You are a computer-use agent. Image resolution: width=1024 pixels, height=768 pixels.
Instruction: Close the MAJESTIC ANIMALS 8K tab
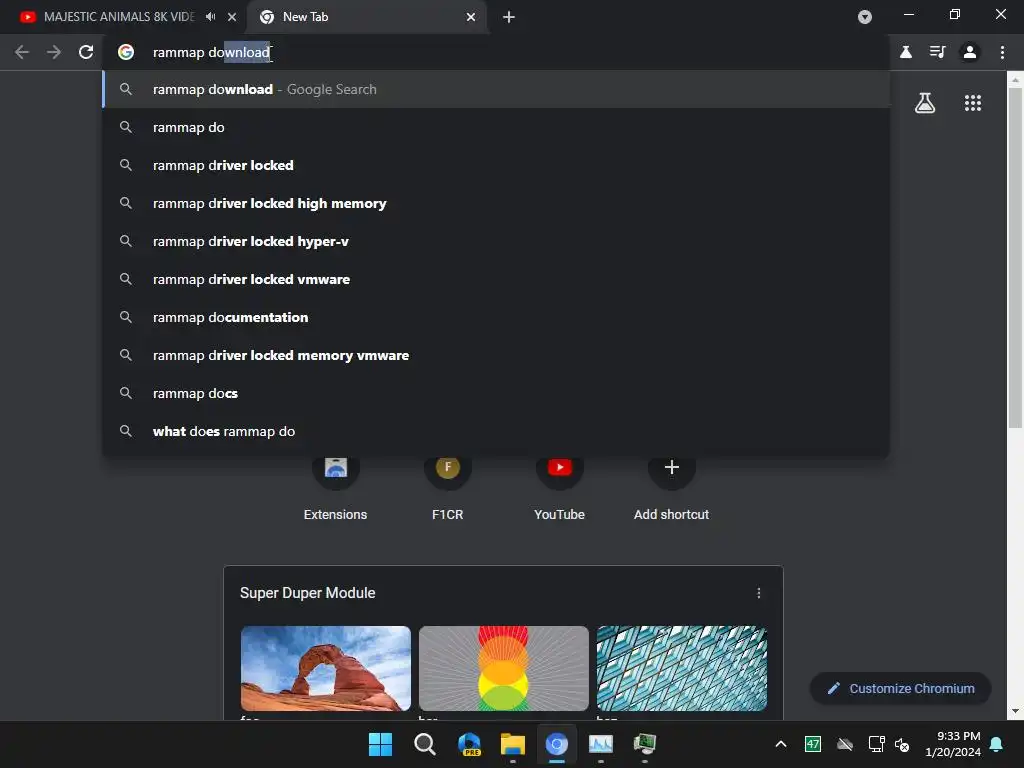point(232,17)
